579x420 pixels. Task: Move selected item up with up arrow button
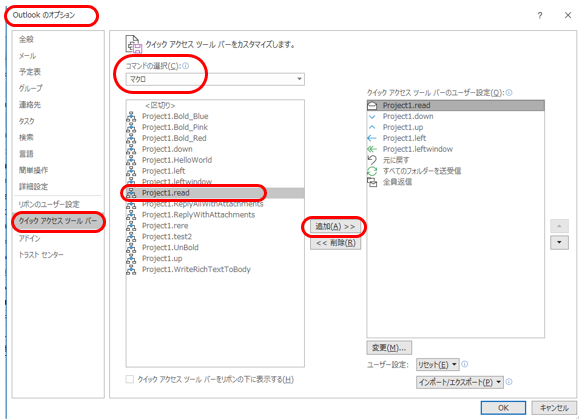click(x=559, y=226)
